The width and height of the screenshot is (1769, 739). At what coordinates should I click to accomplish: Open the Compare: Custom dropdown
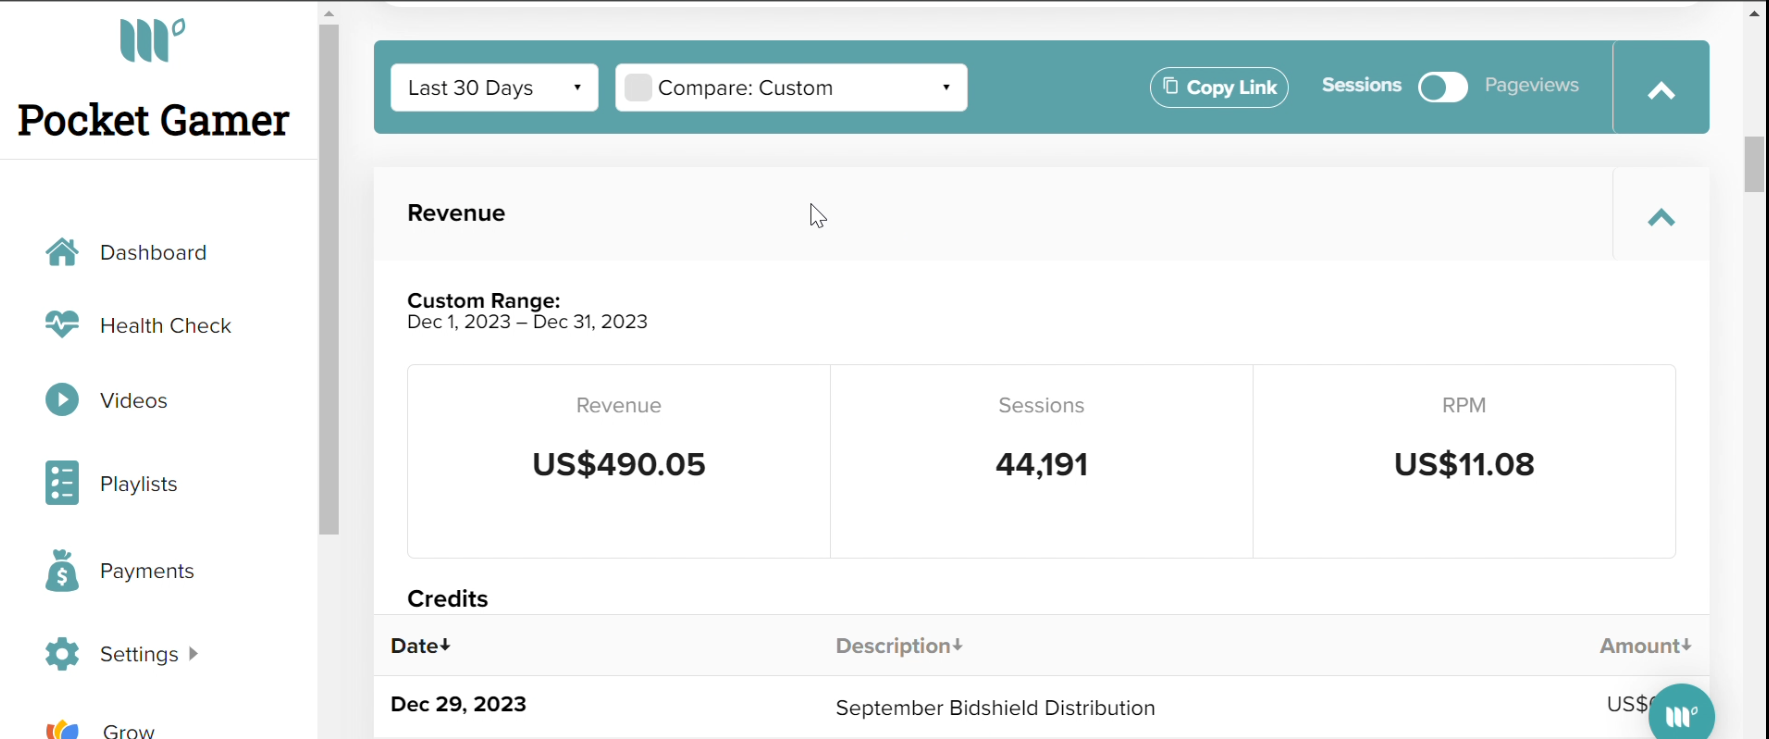[x=791, y=88]
